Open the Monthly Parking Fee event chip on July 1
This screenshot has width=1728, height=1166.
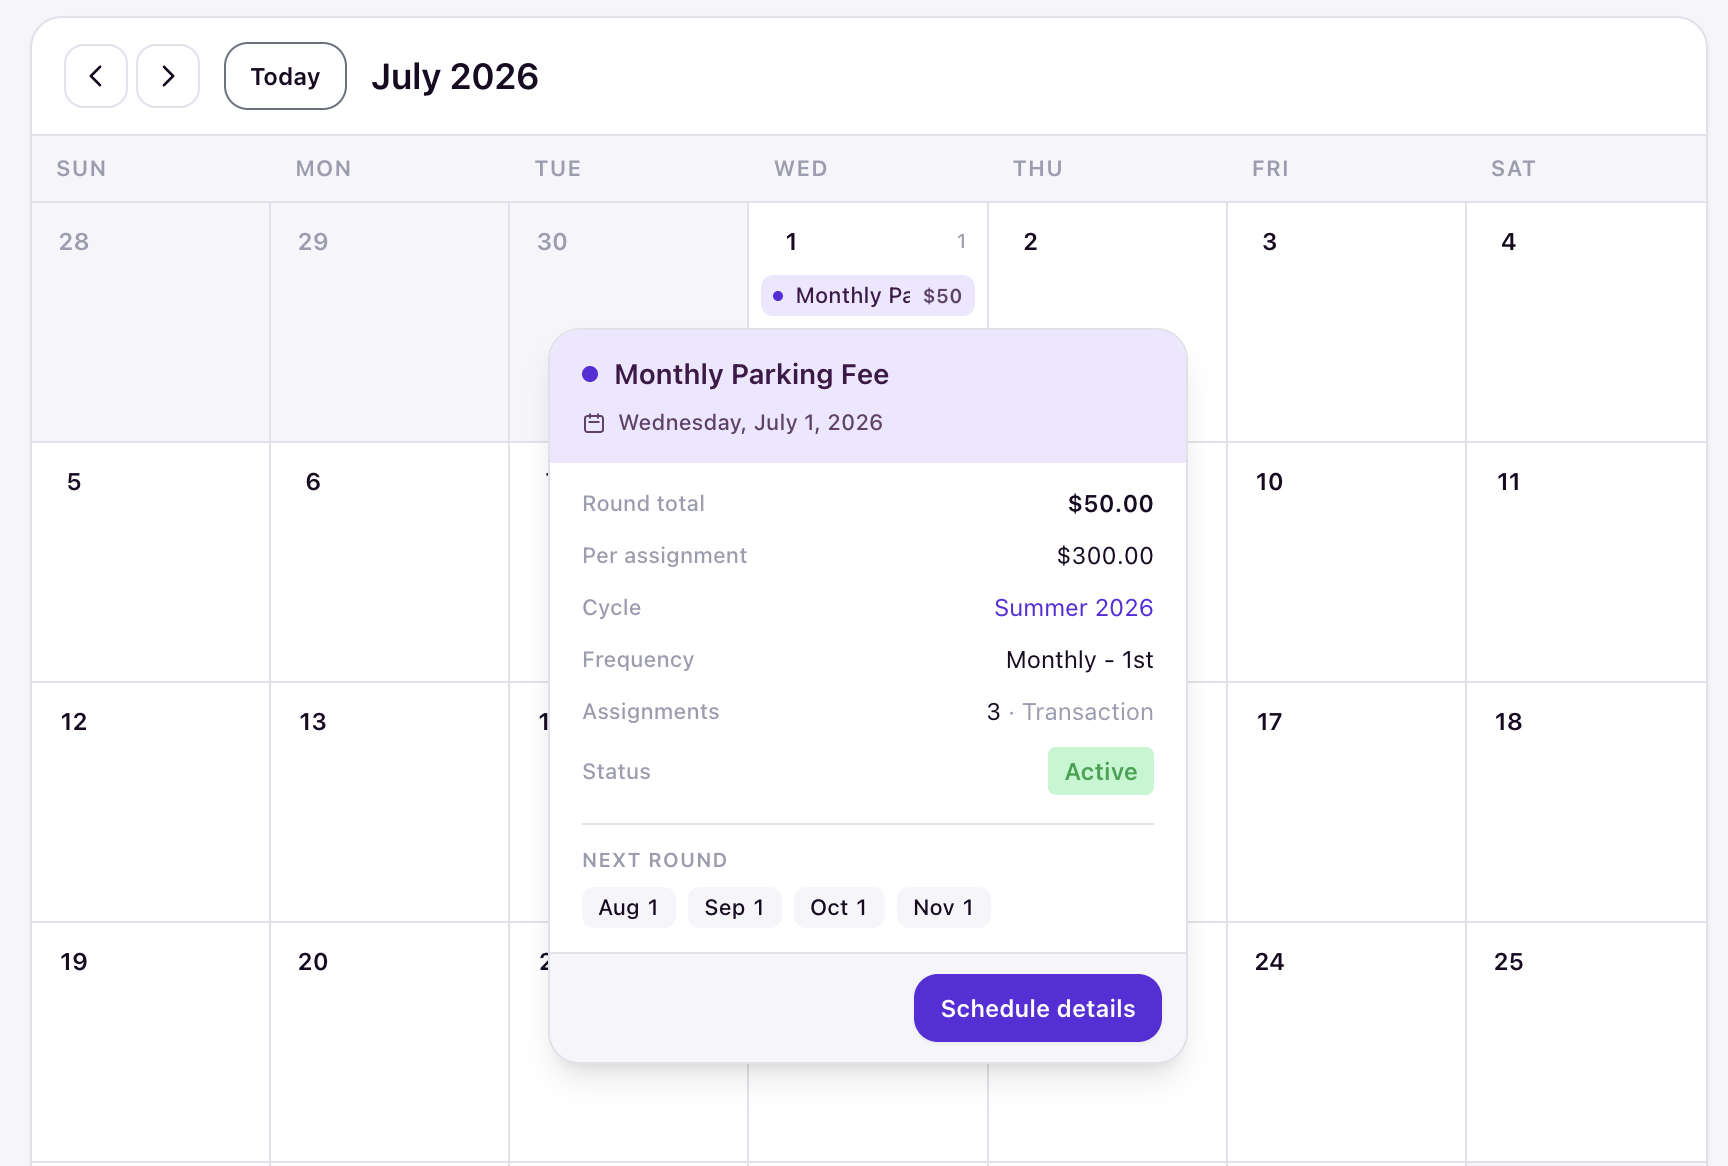coord(868,296)
